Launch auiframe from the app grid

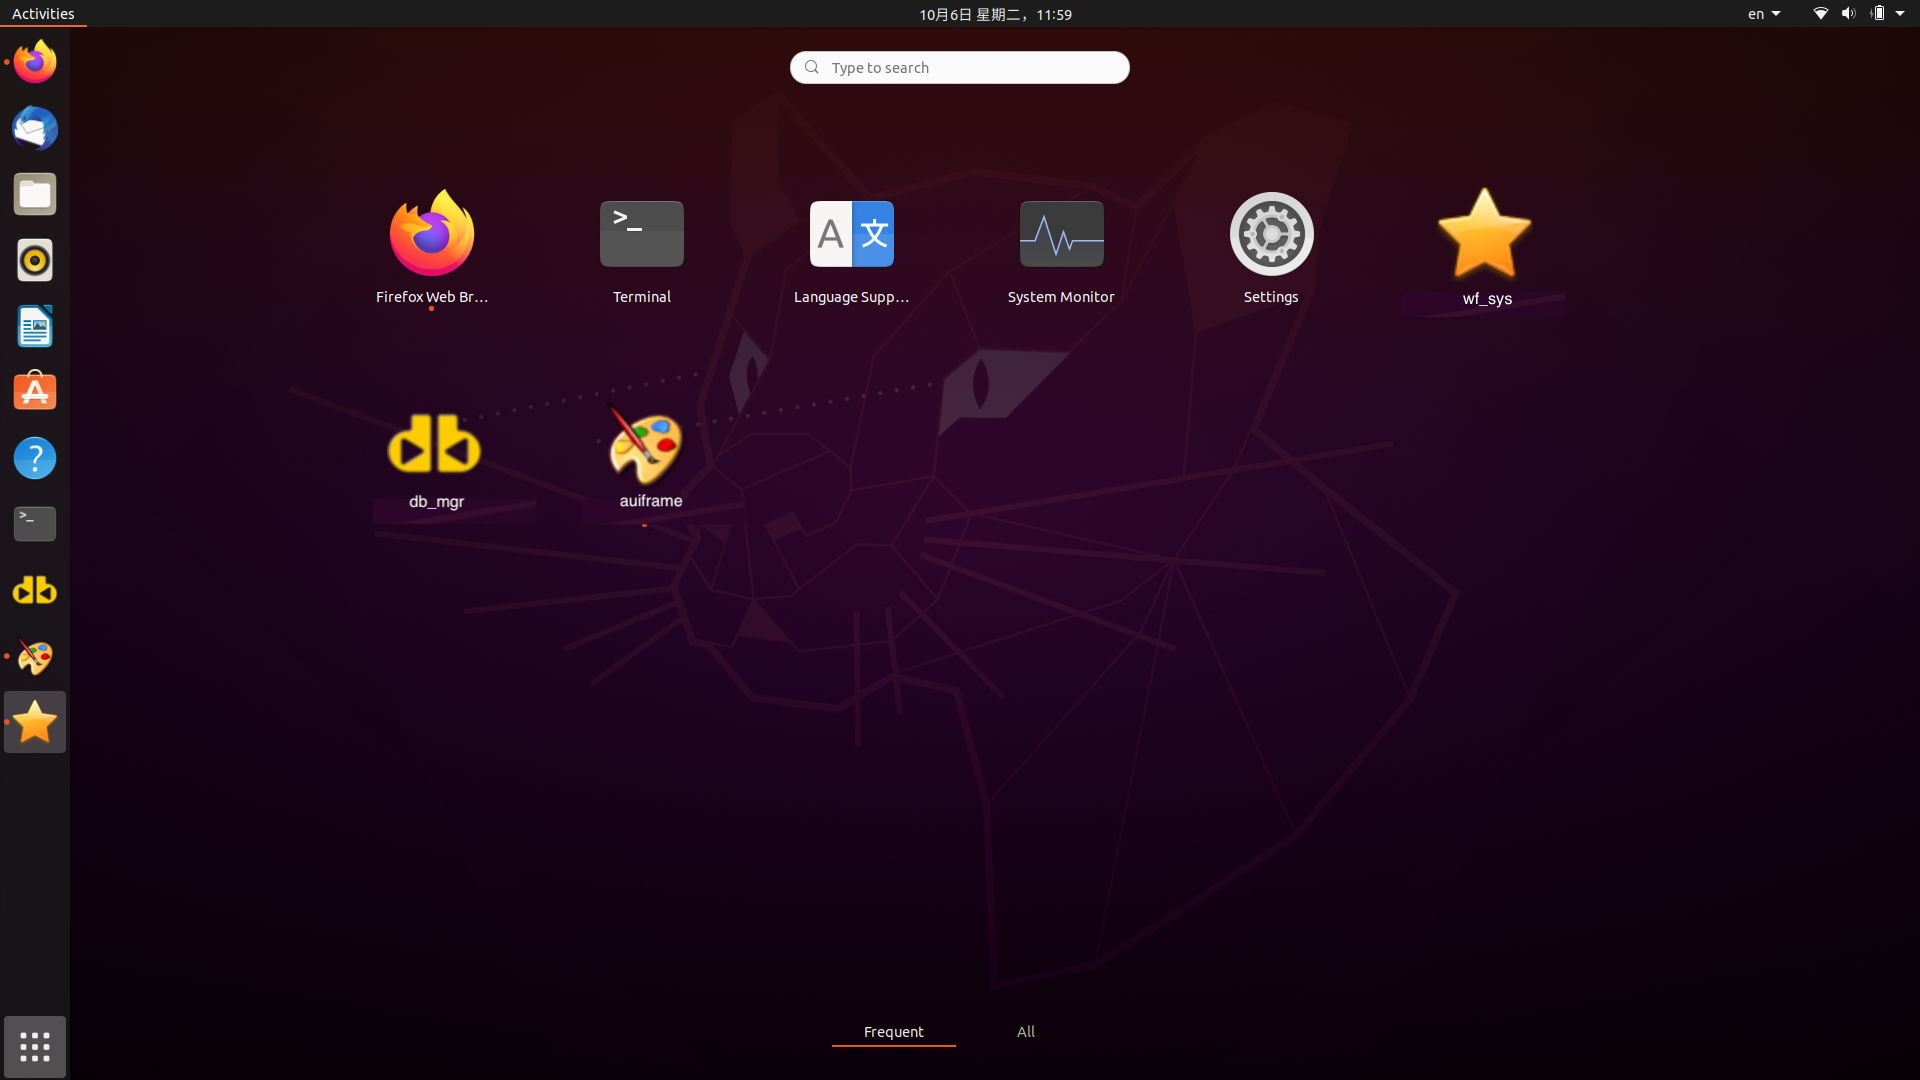(648, 448)
